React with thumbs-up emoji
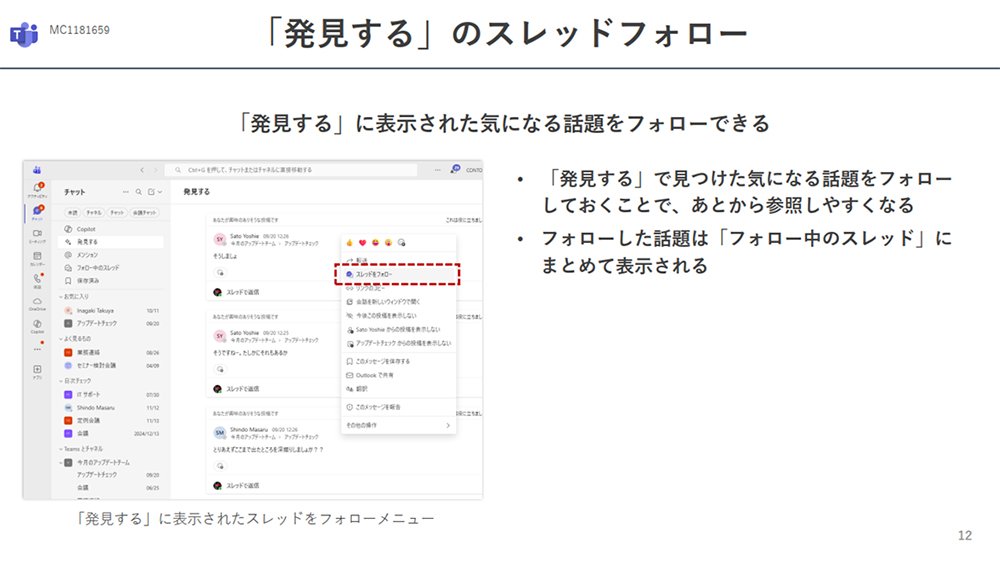1000x562 pixels. click(x=349, y=242)
